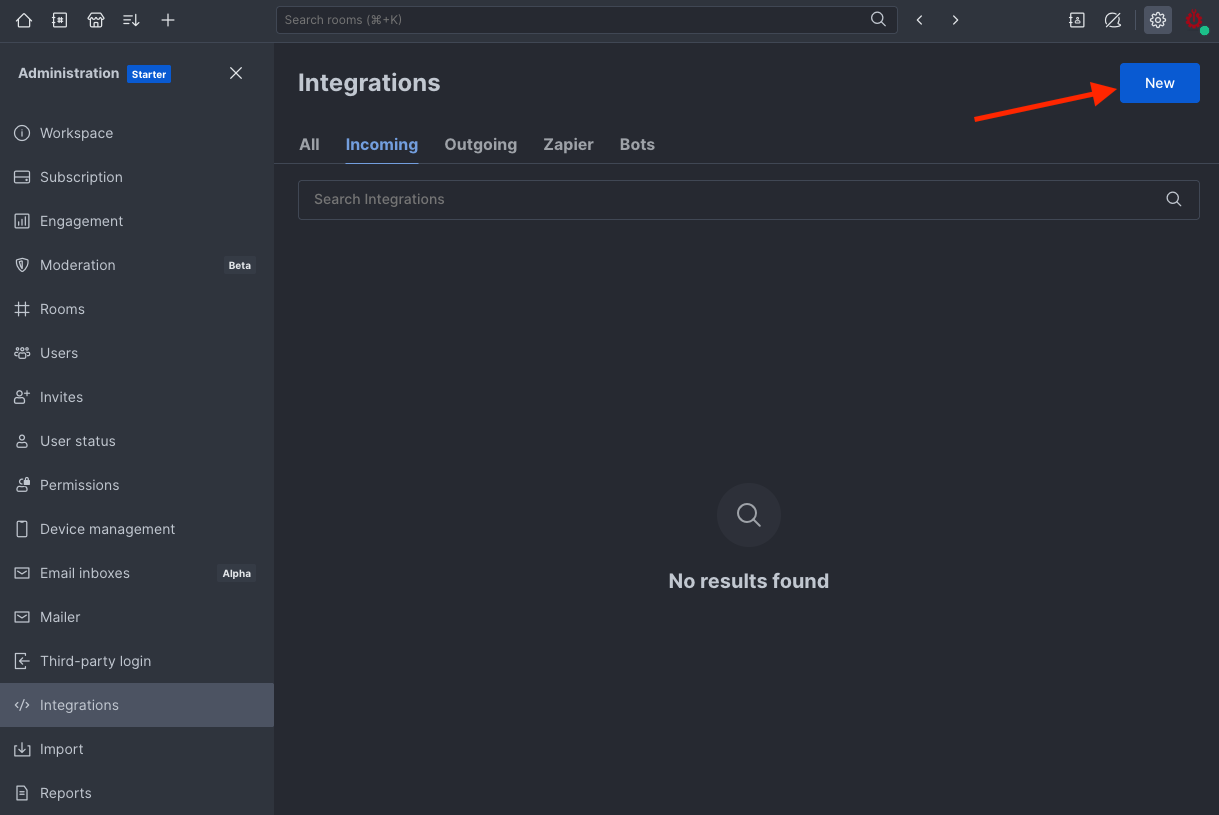The height and width of the screenshot is (815, 1219).
Task: Click the Administration gear icon
Action: [x=1158, y=20]
